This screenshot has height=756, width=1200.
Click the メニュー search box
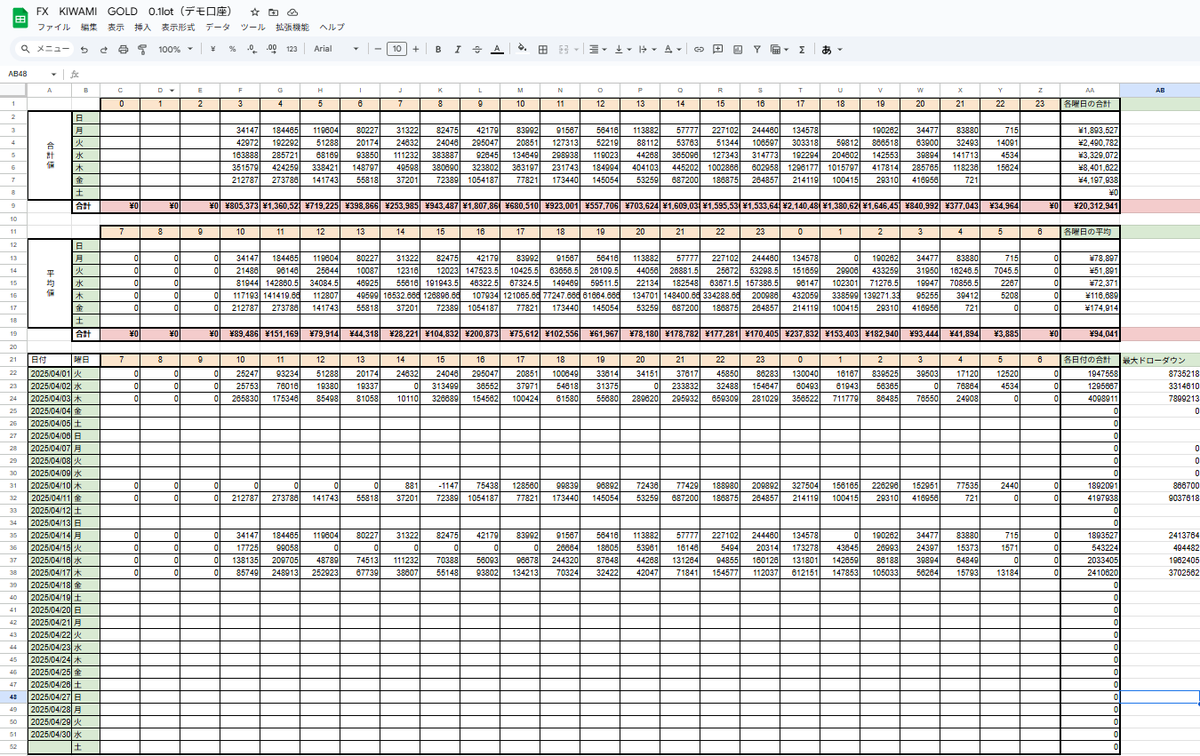point(45,48)
